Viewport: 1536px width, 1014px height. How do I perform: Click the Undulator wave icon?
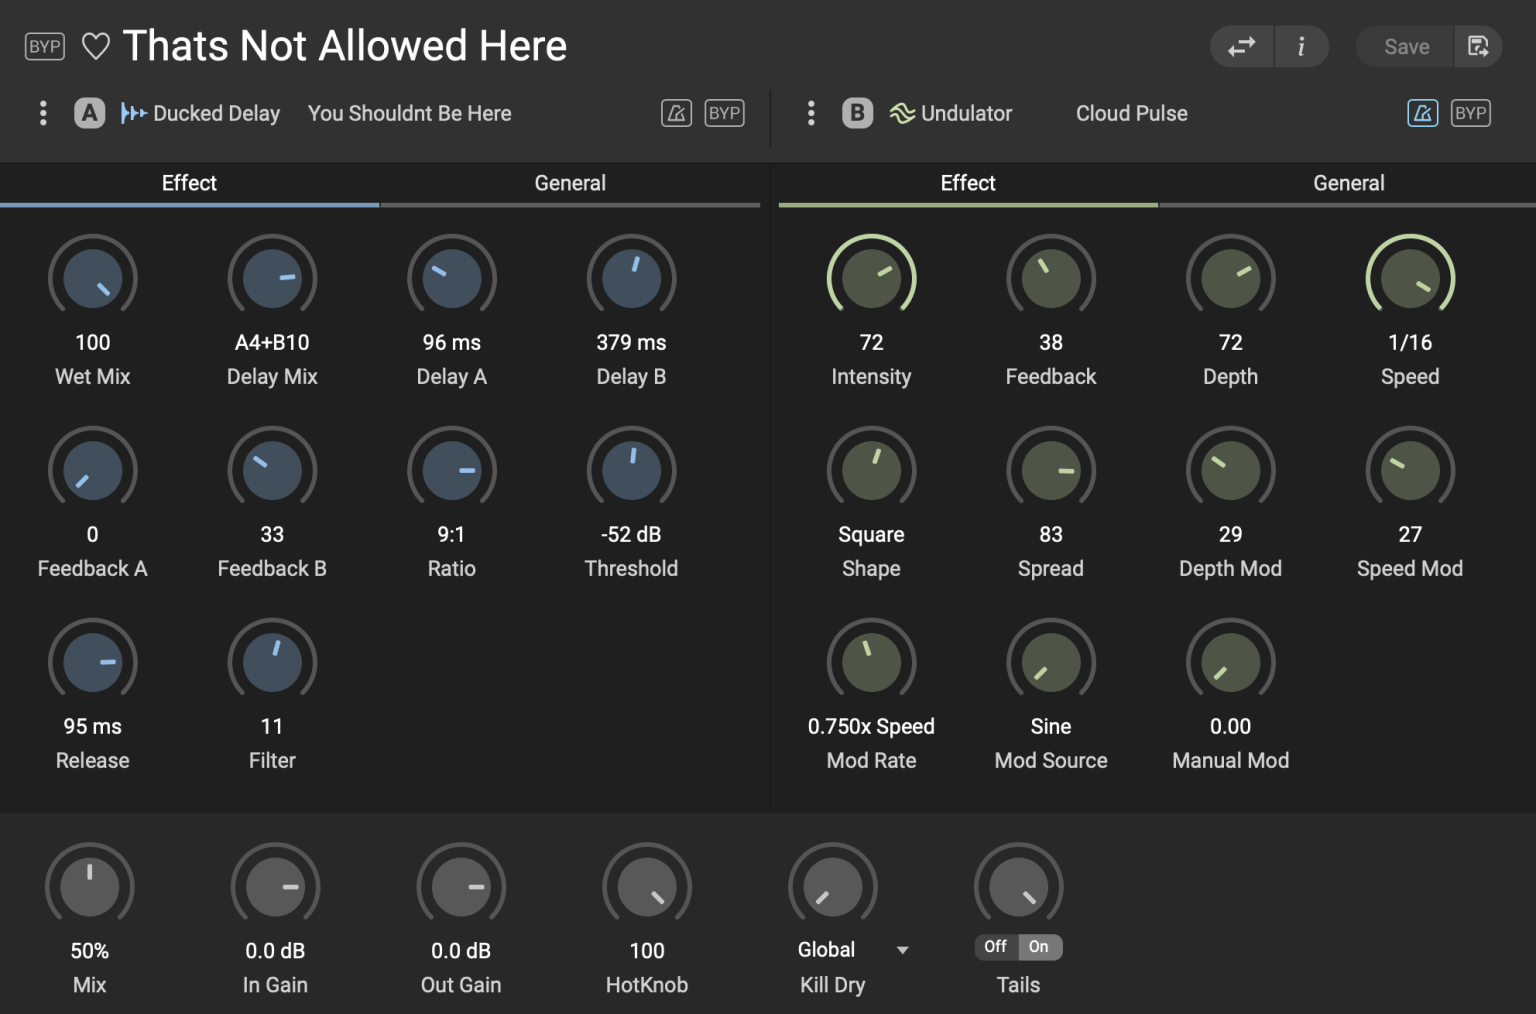pos(902,113)
